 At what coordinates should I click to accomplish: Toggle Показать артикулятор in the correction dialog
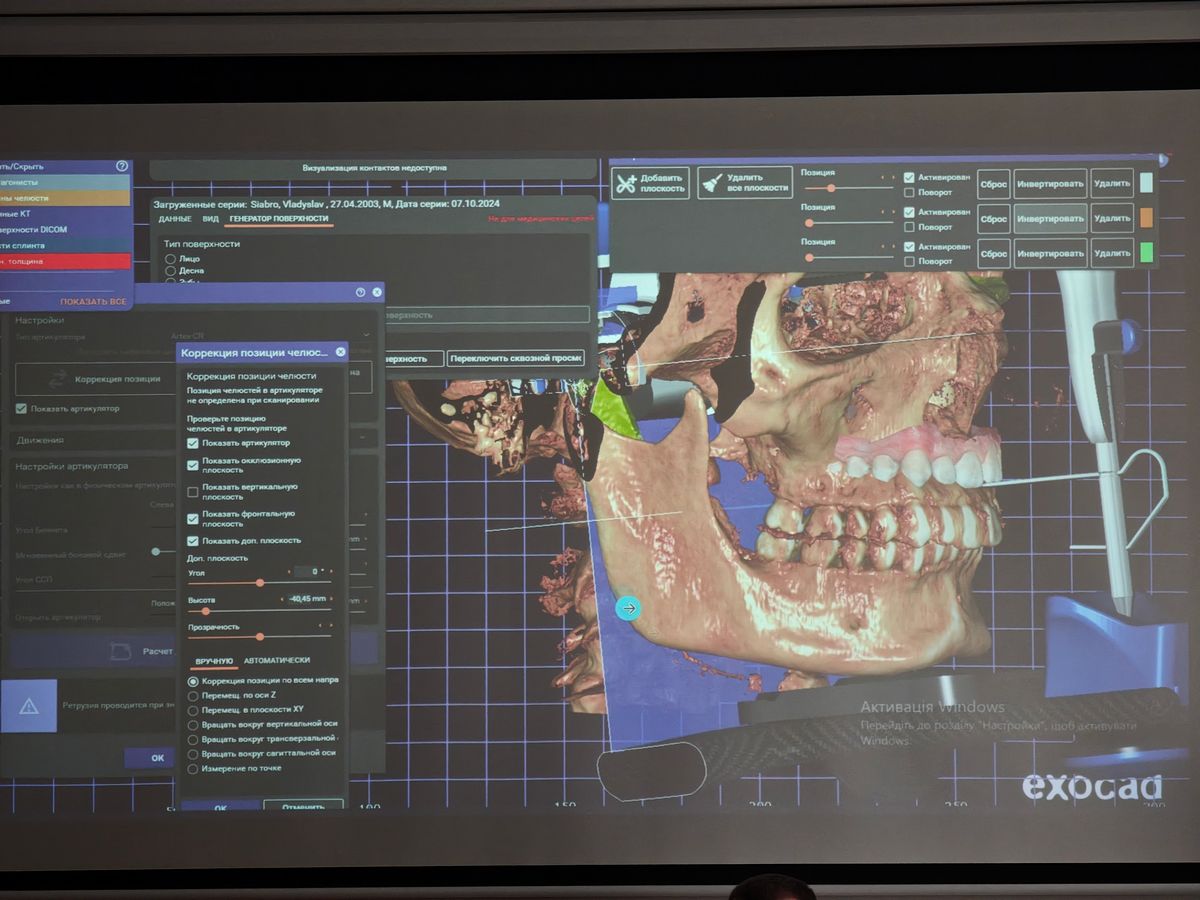pyautogui.click(x=193, y=443)
